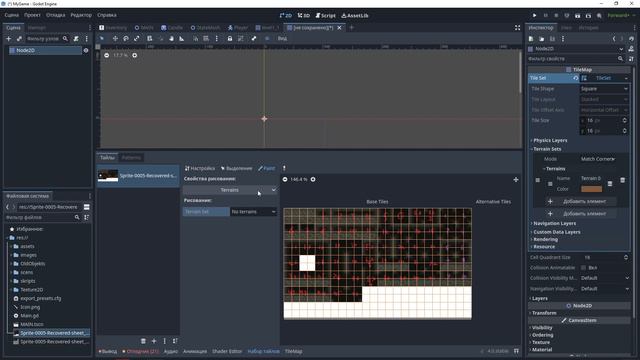Expand the Physics Layers section
Image resolution: width=640 pixels, height=360 pixels.
point(550,140)
